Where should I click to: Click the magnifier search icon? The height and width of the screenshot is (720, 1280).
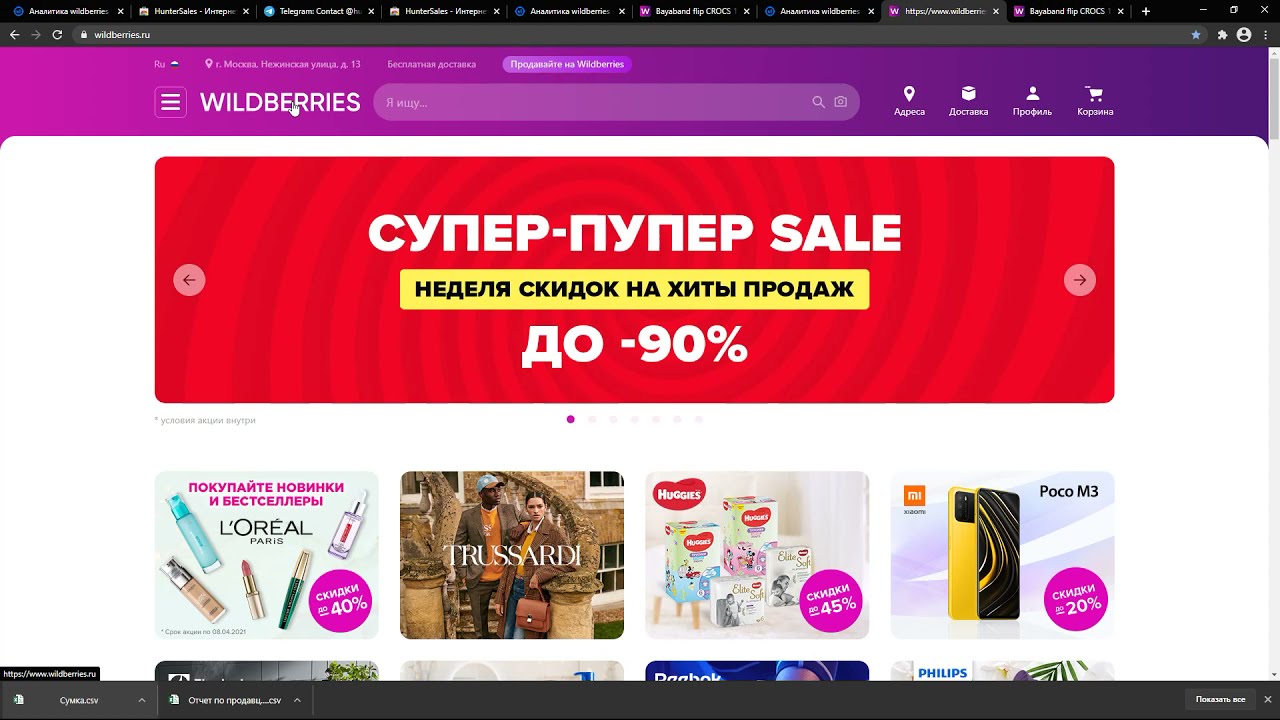coord(818,102)
